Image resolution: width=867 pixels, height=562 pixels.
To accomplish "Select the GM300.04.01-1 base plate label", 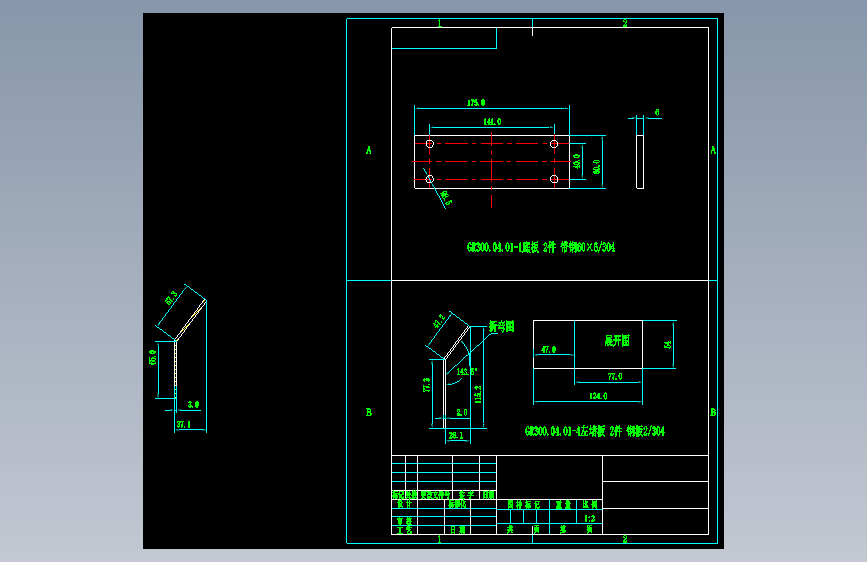I will 541,247.
